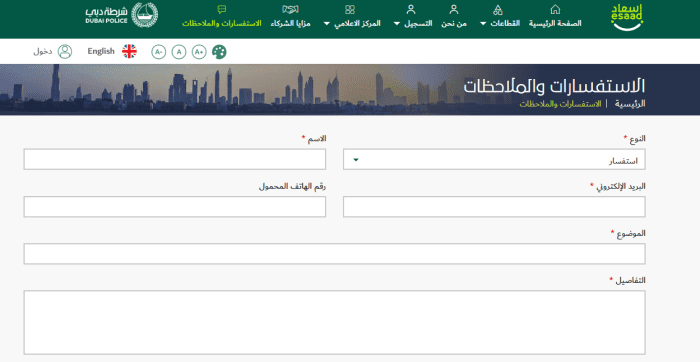The width and height of the screenshot is (700, 362).
Task: Click the دخول login link
Action: [42, 51]
